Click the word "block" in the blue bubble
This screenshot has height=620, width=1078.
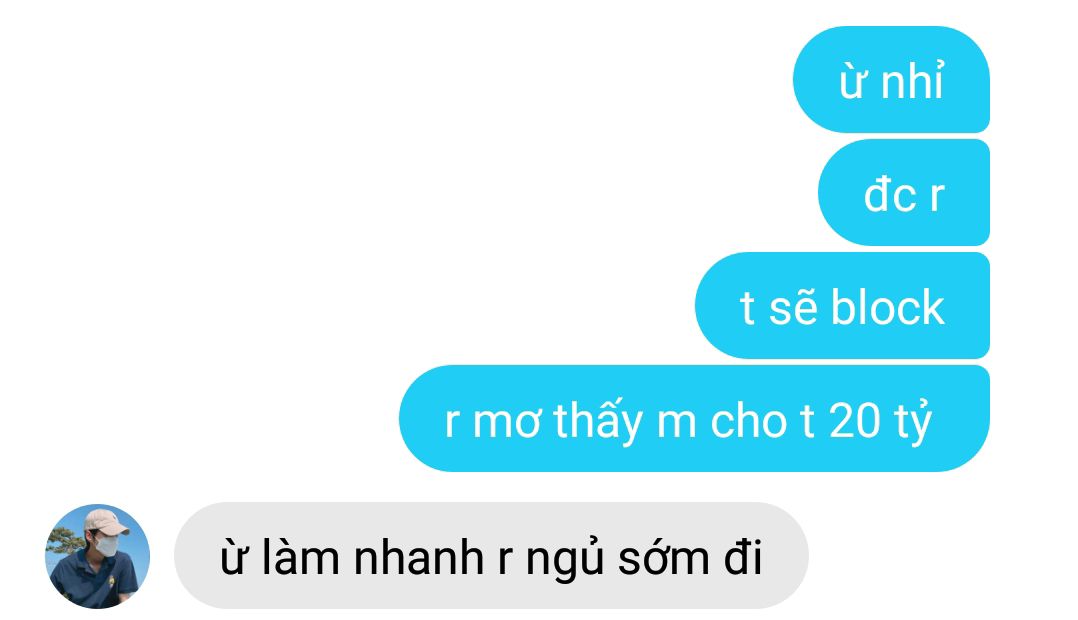coord(888,307)
